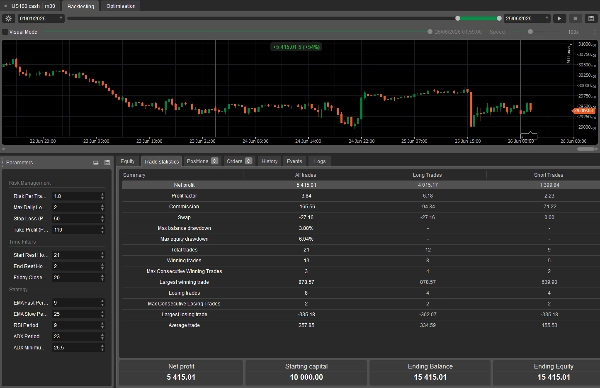The height and width of the screenshot is (388, 600).
Task: Select the Max equity drawdown row
Action: tap(361, 239)
